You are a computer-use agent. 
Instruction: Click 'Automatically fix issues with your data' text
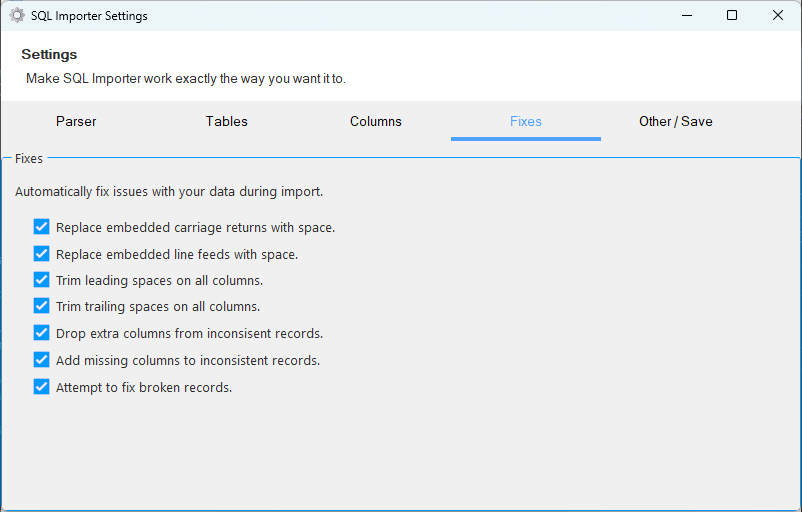point(169,192)
